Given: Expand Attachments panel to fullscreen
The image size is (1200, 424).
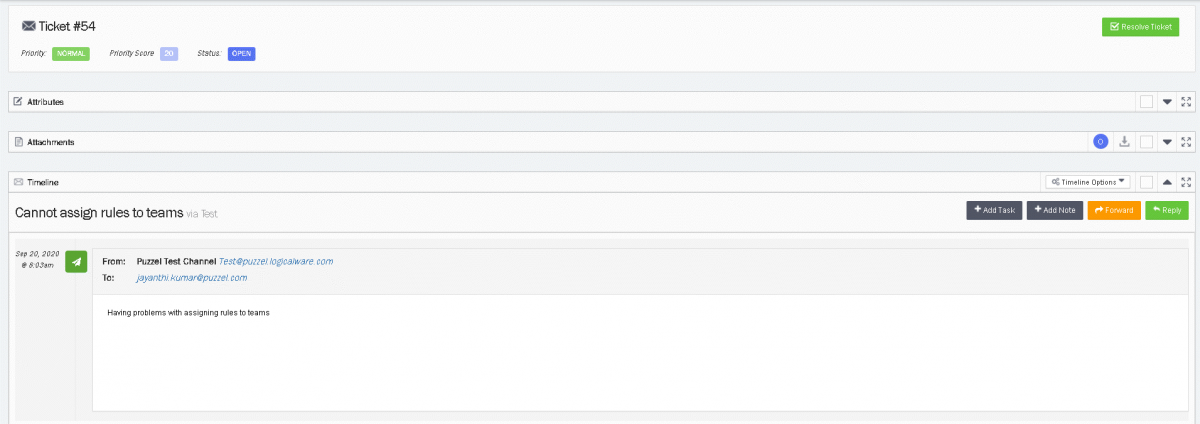Looking at the screenshot, I should (x=1186, y=142).
